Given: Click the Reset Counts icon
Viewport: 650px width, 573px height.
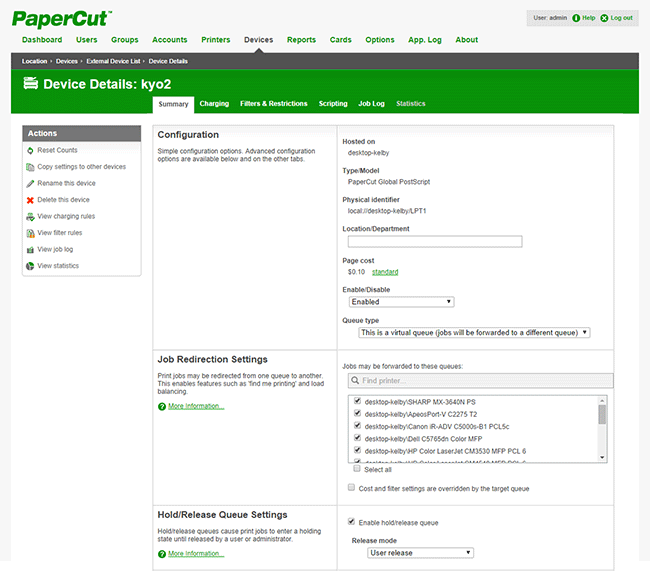Looking at the screenshot, I should (30, 150).
